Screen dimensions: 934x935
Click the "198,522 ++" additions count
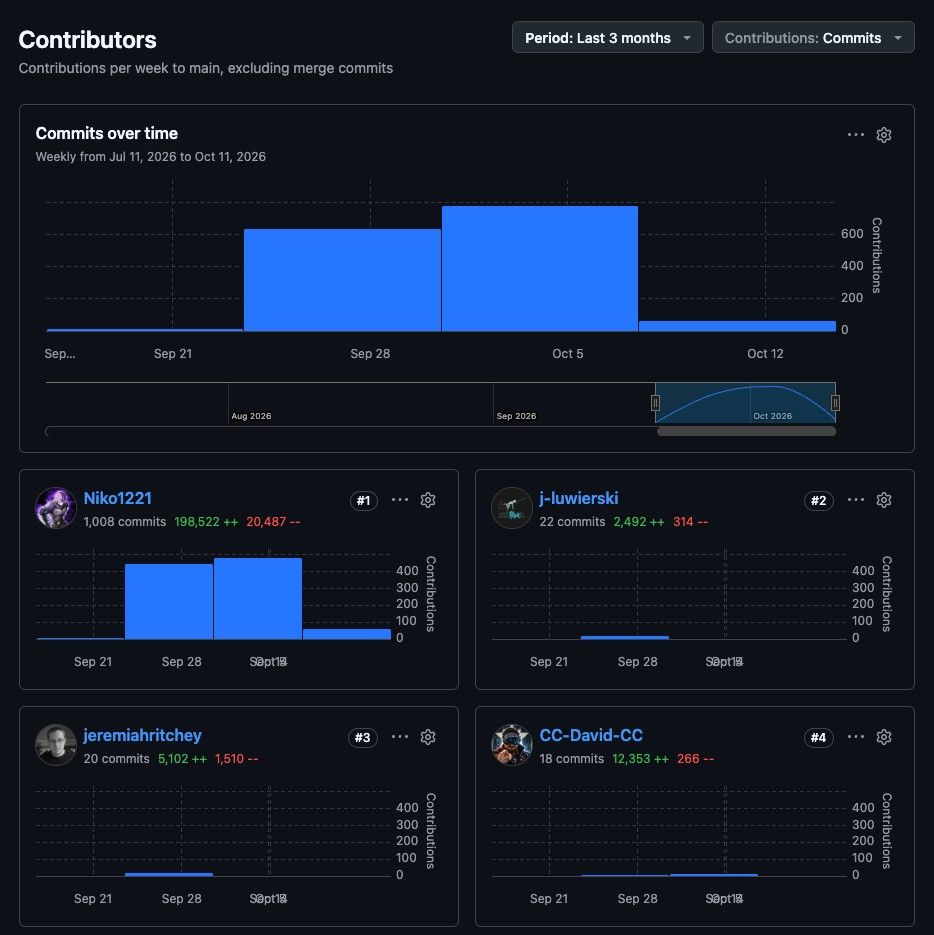[206, 522]
